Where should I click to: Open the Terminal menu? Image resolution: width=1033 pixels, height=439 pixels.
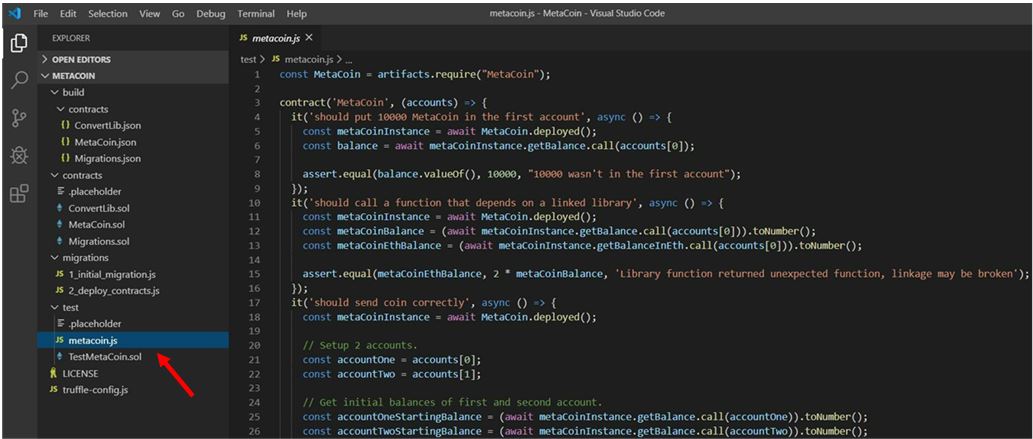[256, 14]
